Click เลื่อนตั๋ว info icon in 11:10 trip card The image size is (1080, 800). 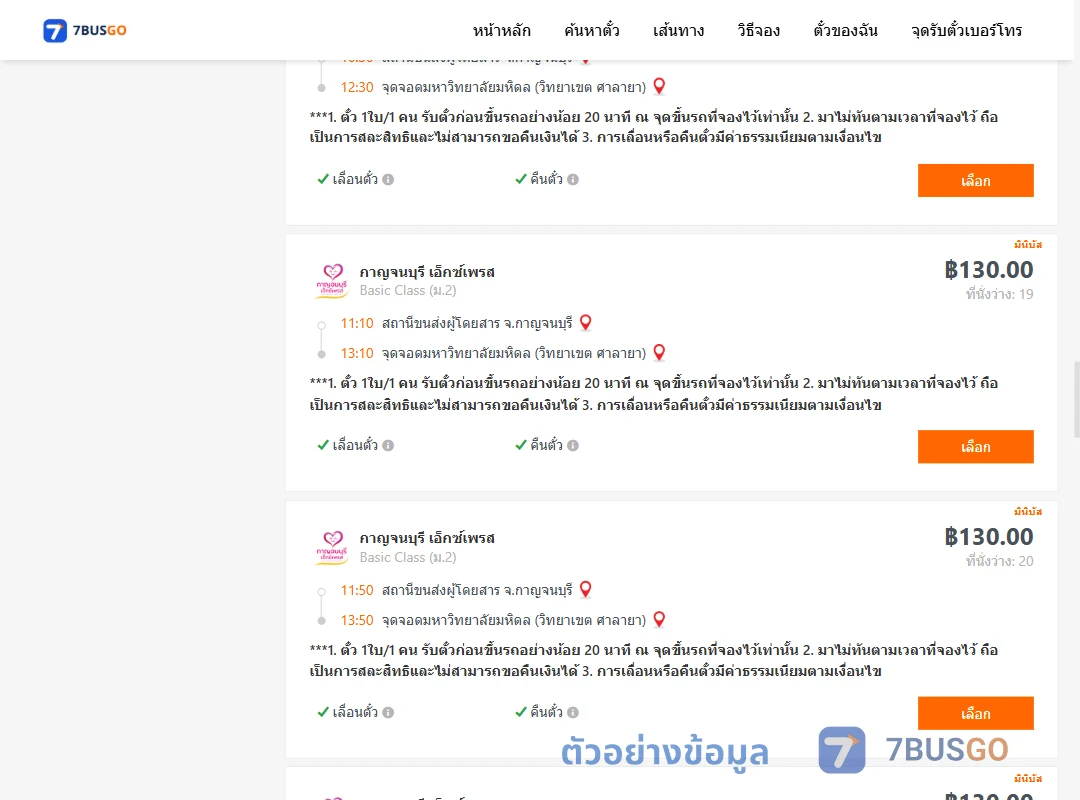coord(388,445)
